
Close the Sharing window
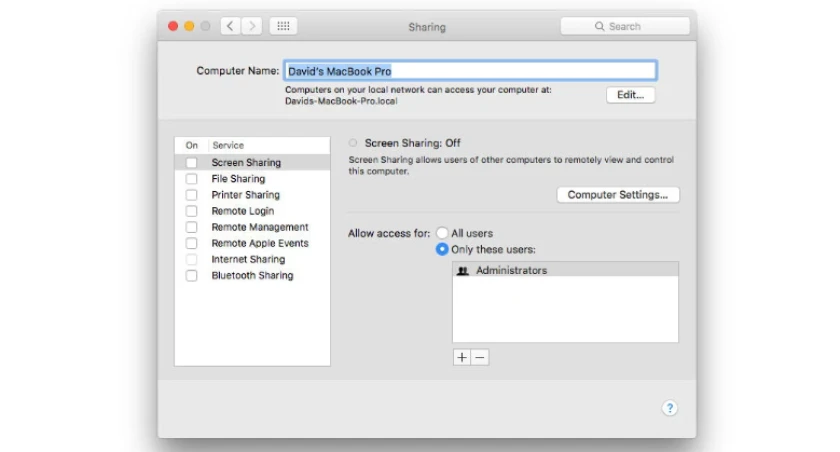(x=173, y=26)
